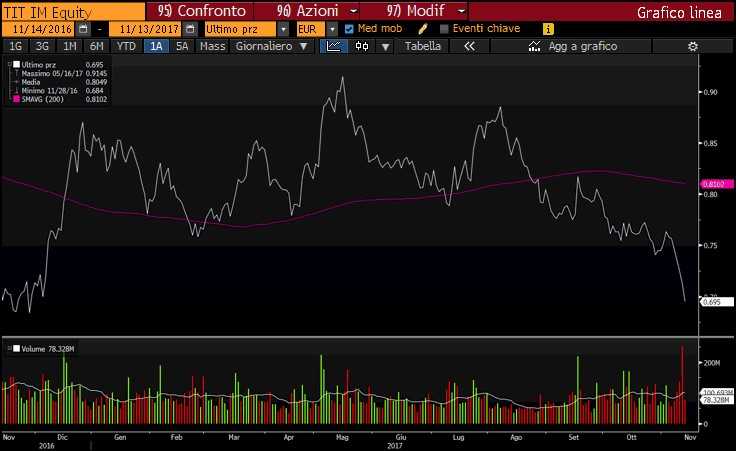Select the 1M range tab
736x451 pixels.
pyautogui.click(x=69, y=46)
